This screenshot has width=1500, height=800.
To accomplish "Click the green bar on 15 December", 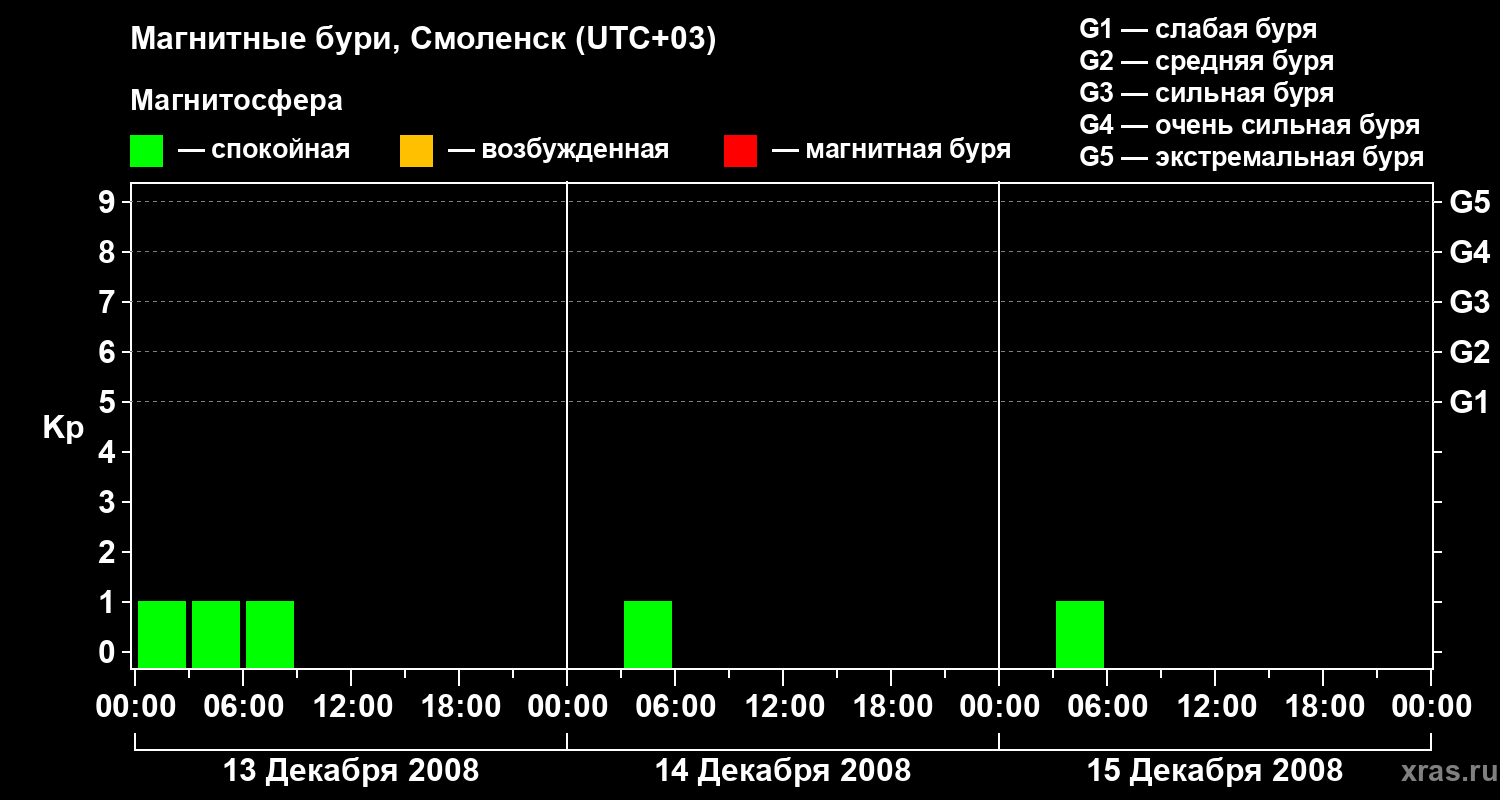I will pyautogui.click(x=1080, y=634).
